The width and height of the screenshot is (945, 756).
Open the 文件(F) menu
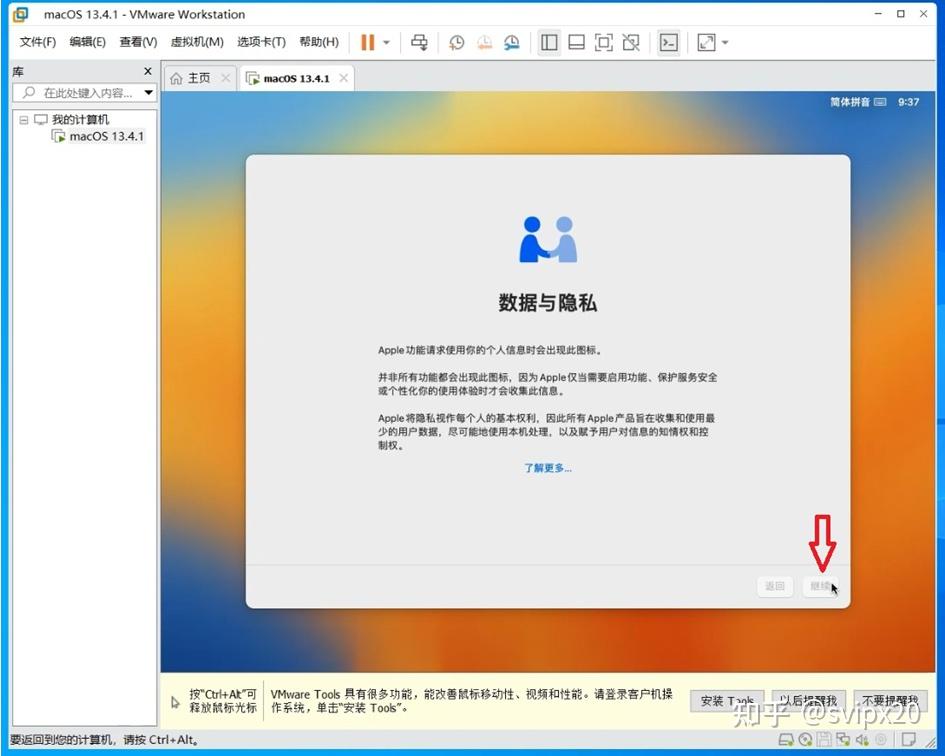coord(37,42)
